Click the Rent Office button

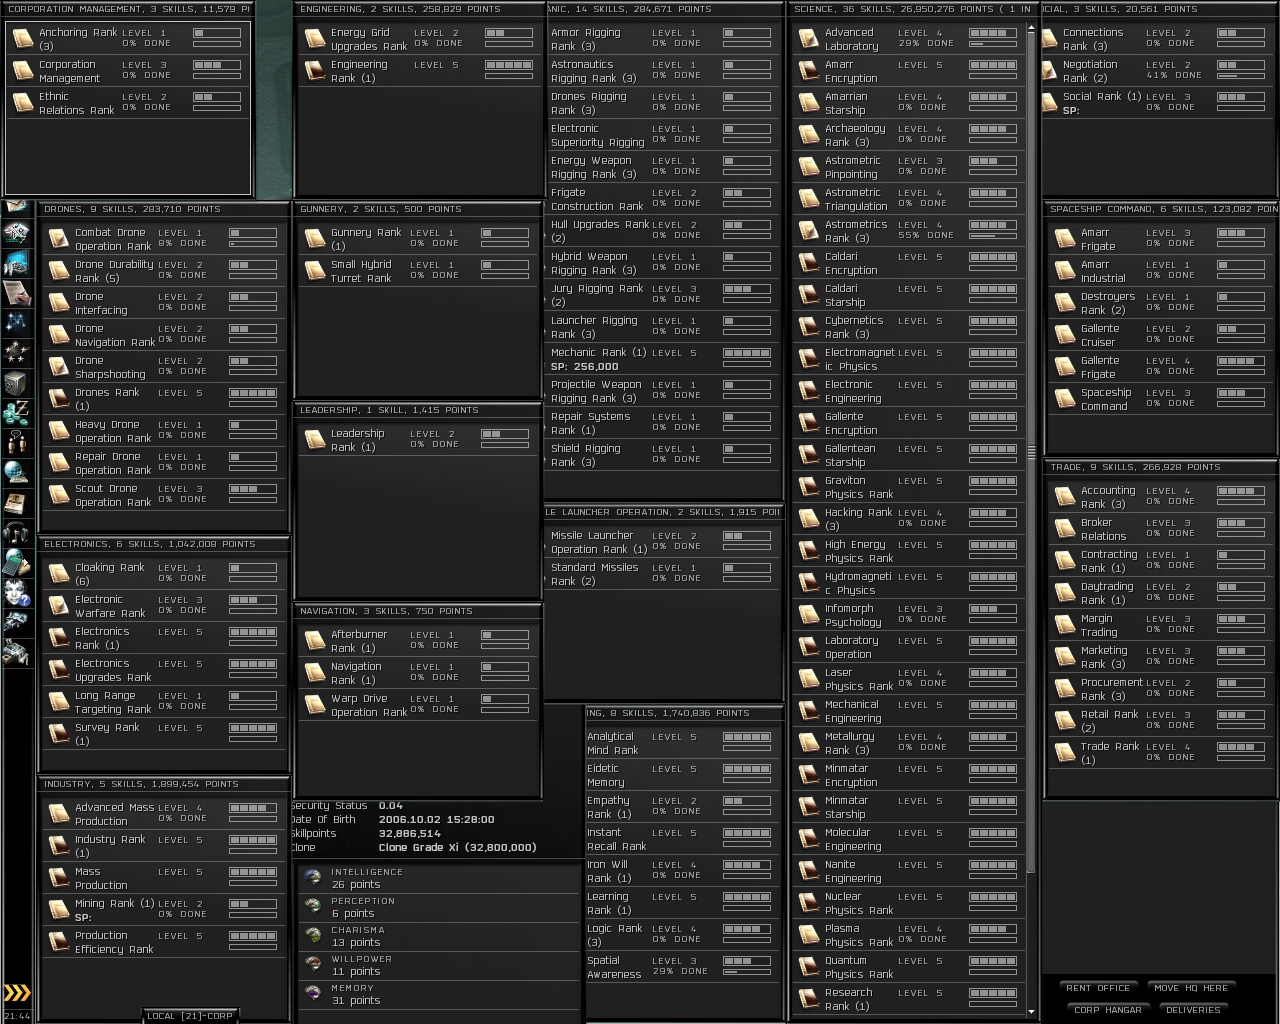pyautogui.click(x=1098, y=988)
